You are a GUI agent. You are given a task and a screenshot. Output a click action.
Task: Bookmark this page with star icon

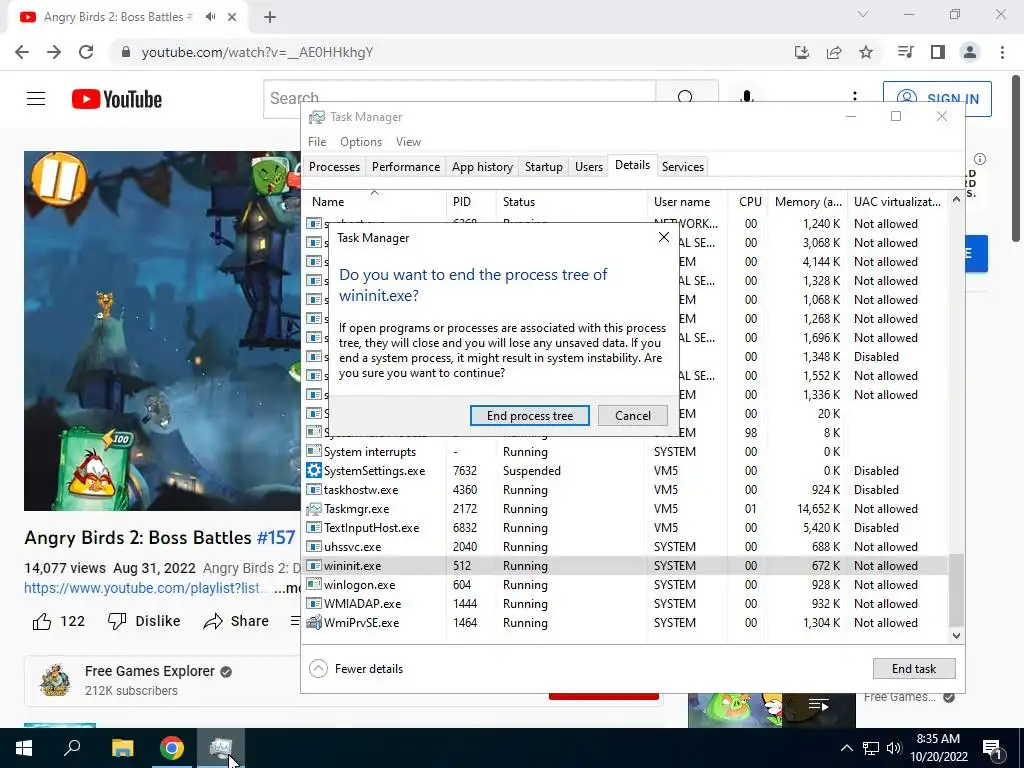[866, 52]
